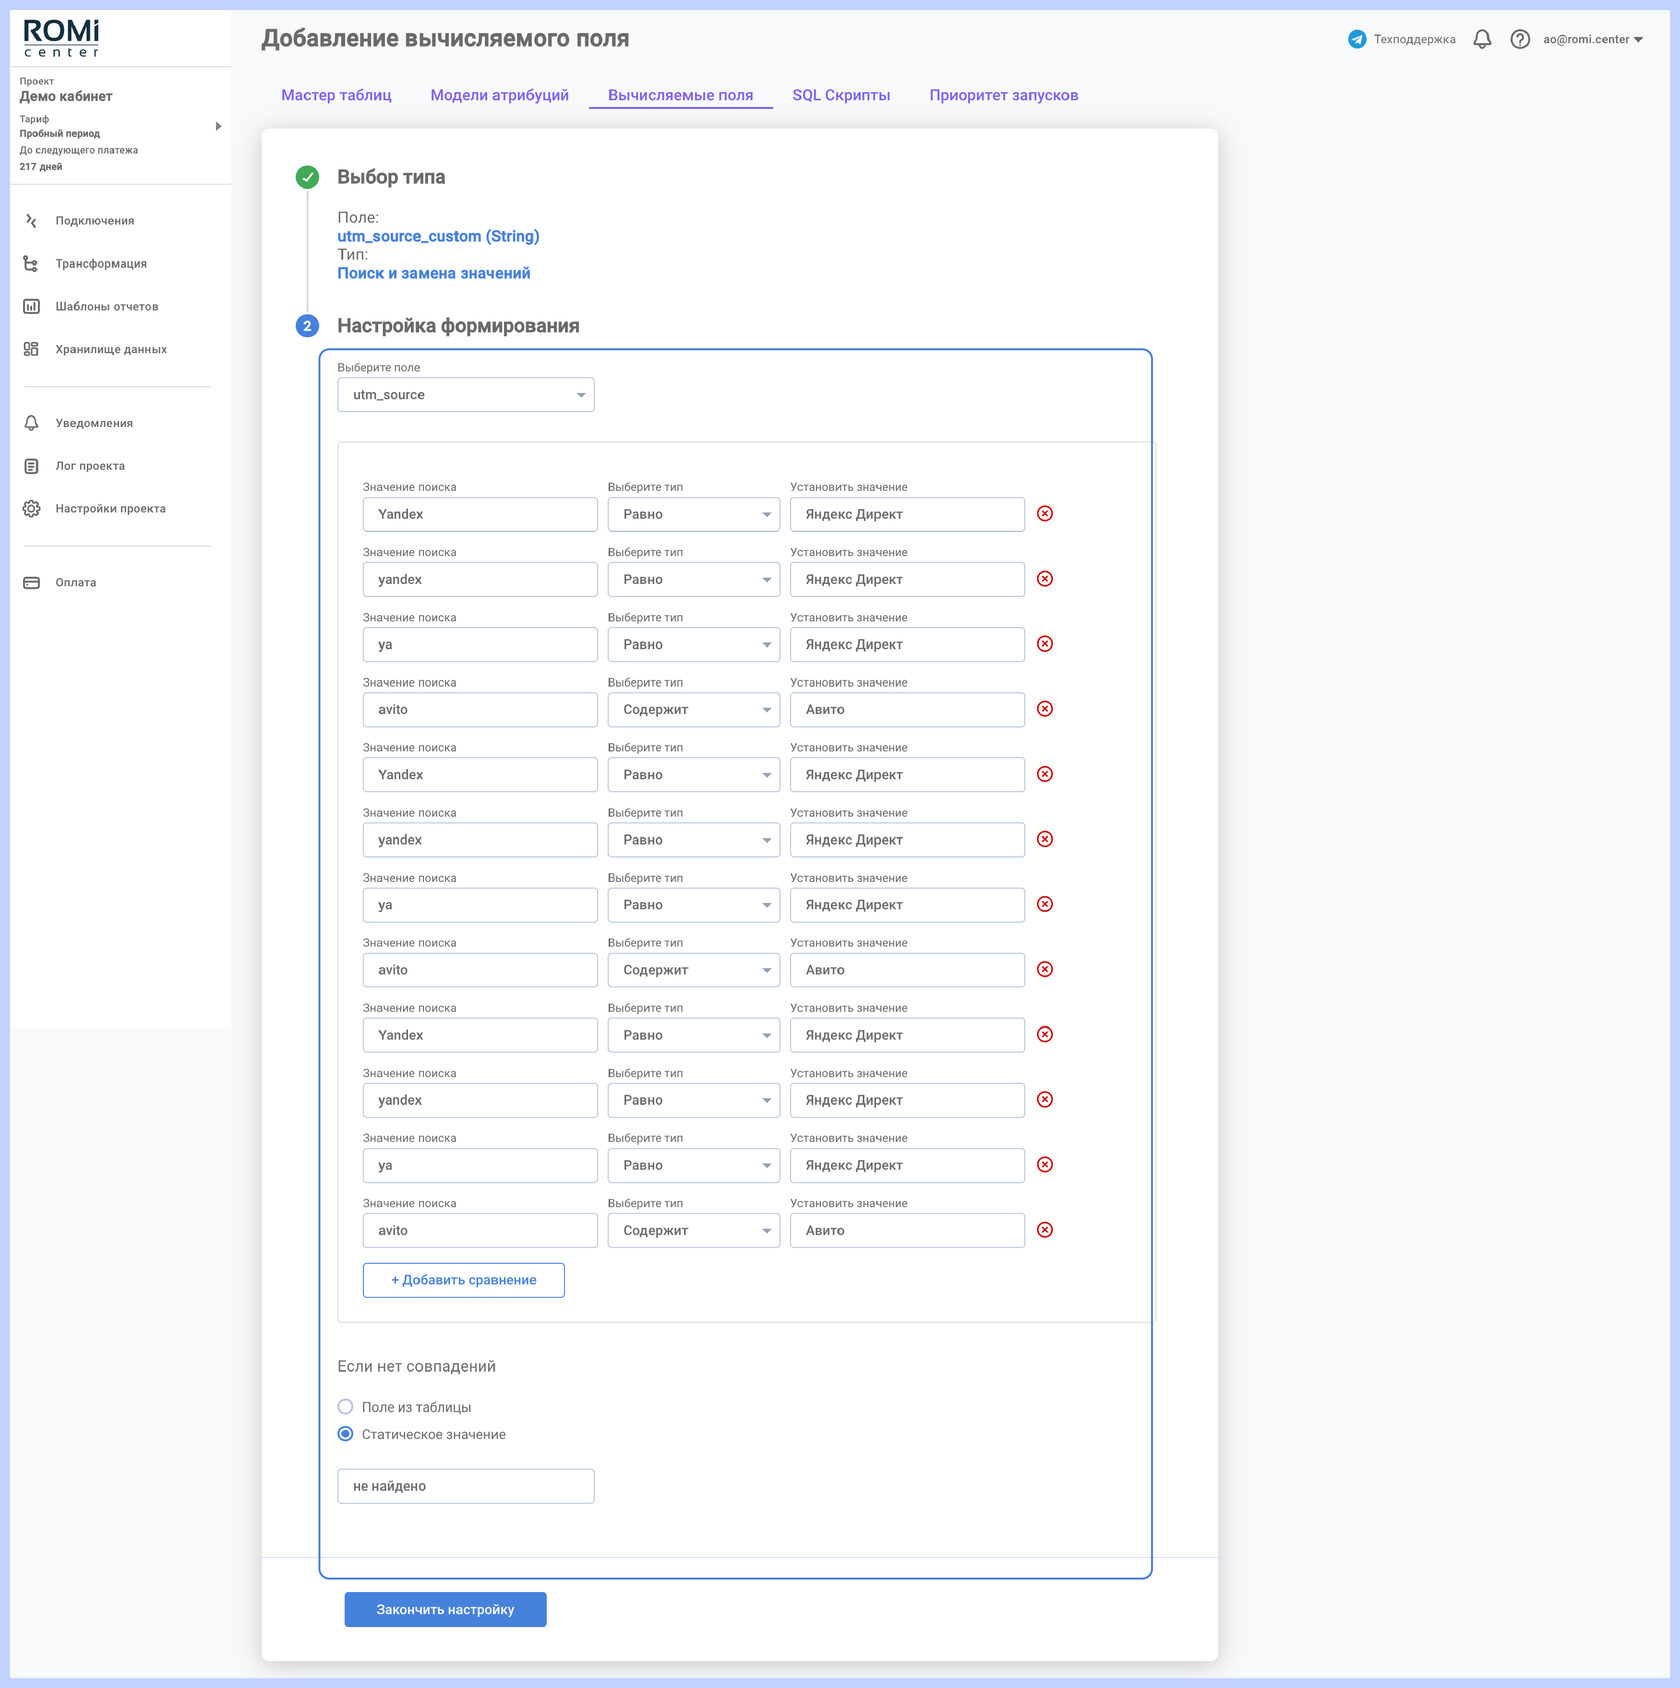
Task: Open Шаблоны отчетов sidebar icon
Action: pos(31,307)
